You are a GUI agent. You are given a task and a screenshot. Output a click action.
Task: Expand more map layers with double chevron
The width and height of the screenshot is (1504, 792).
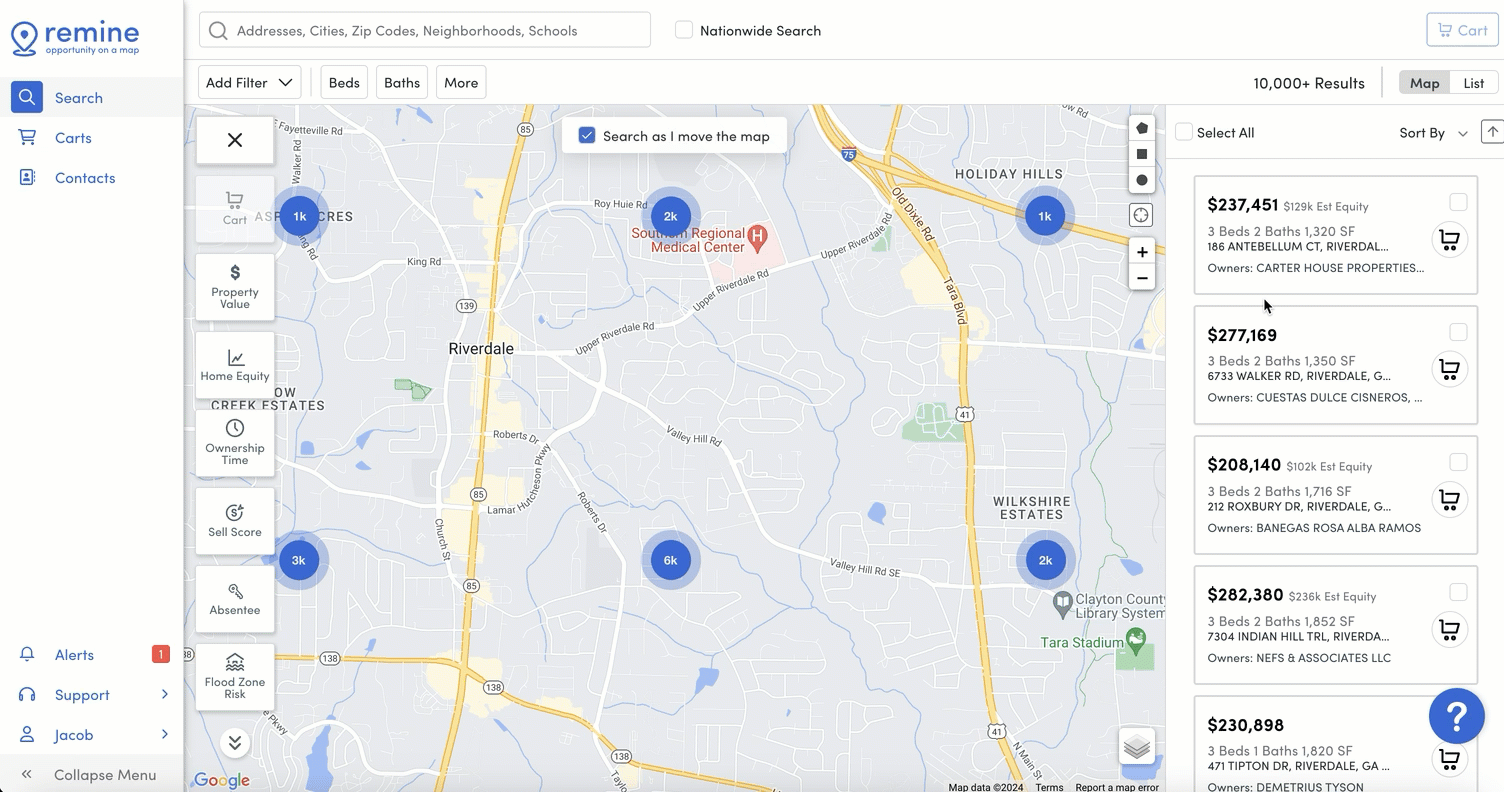pyautogui.click(x=235, y=742)
